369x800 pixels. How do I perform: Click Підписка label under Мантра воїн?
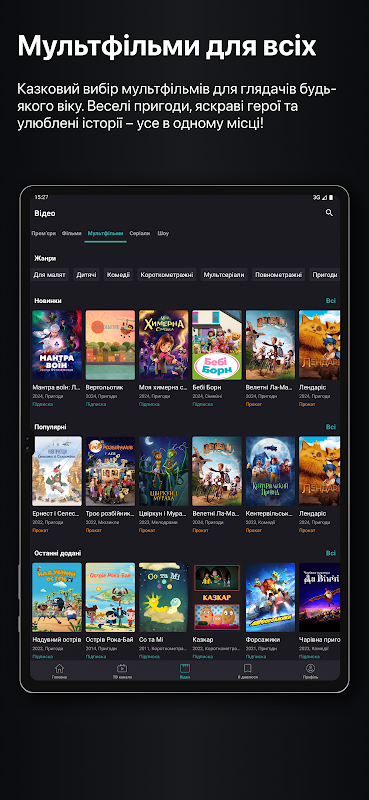click(x=43, y=404)
